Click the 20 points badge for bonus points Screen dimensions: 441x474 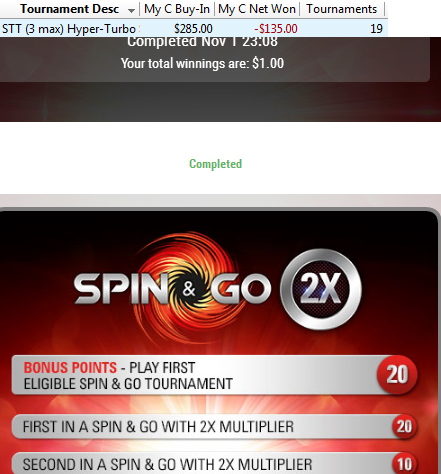[397, 374]
